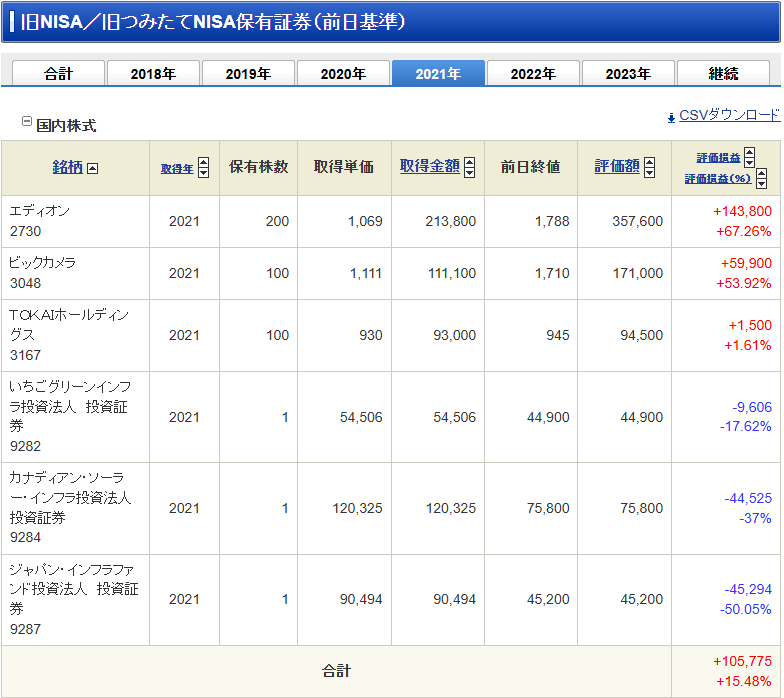
Task: Click TOKAI's 前日終値 value 945
Action: coord(558,335)
